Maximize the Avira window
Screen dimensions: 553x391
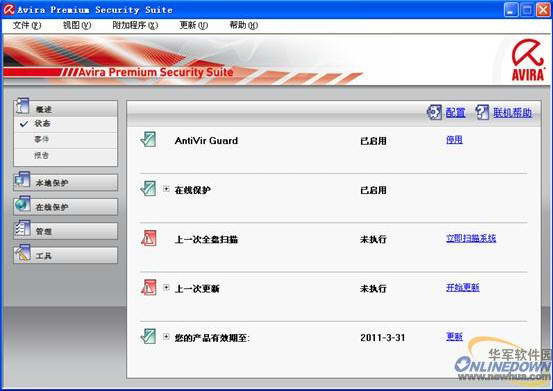coord(527,10)
